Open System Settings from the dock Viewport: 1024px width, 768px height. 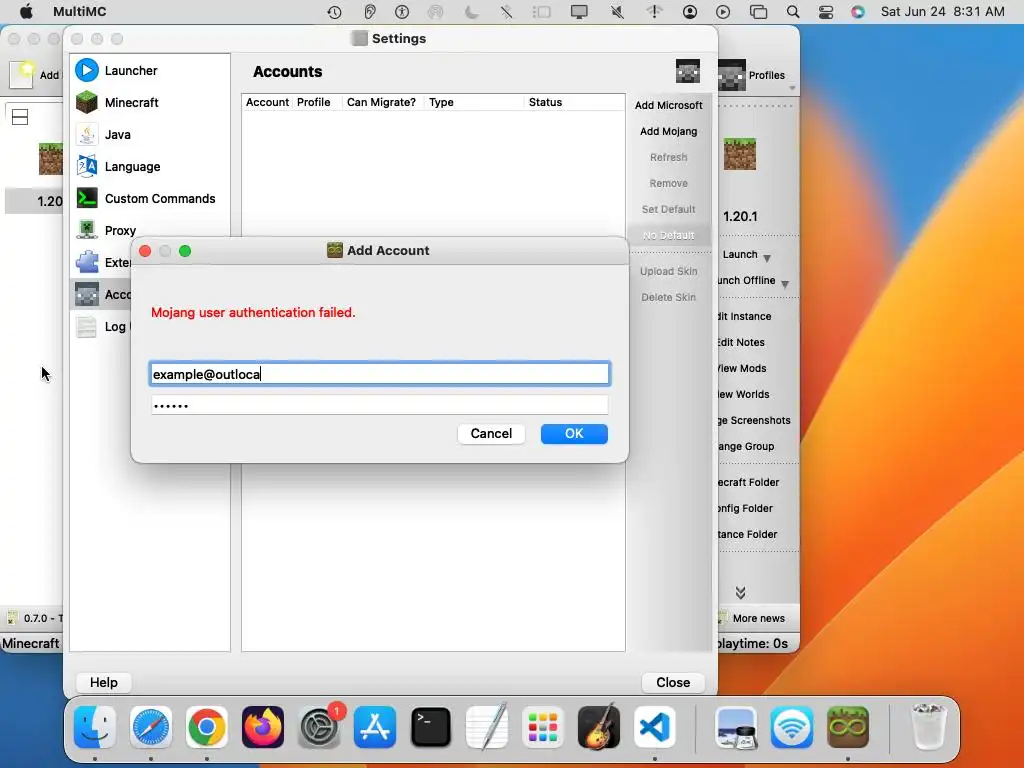click(319, 727)
